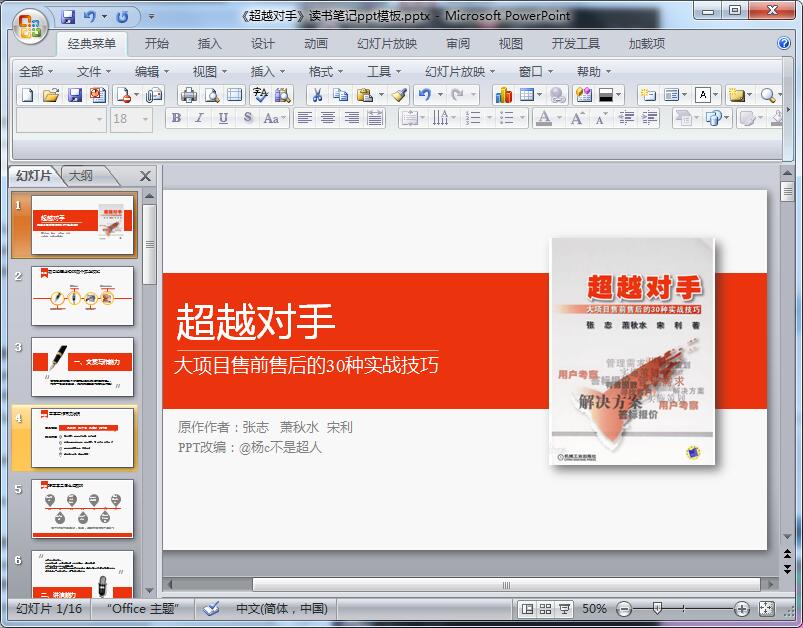Click the 50% zoom level button
The height and width of the screenshot is (628, 803).
pos(594,609)
